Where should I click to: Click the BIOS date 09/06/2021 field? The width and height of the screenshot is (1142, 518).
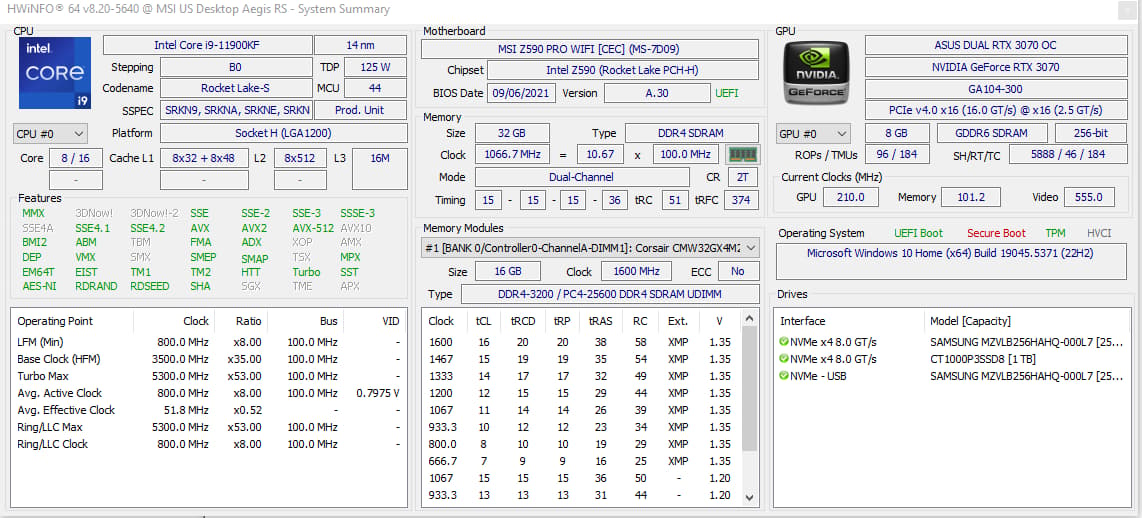pos(521,93)
